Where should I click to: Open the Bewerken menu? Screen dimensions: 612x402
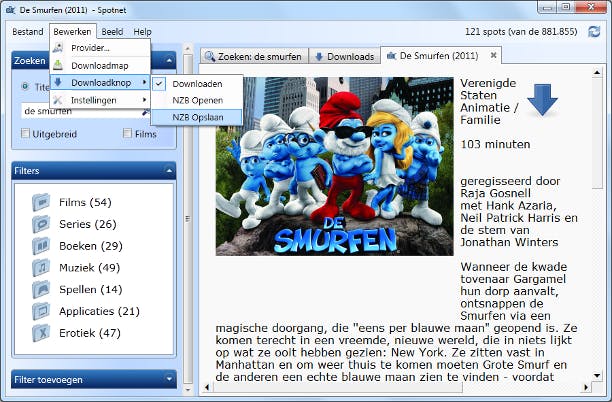73,32
